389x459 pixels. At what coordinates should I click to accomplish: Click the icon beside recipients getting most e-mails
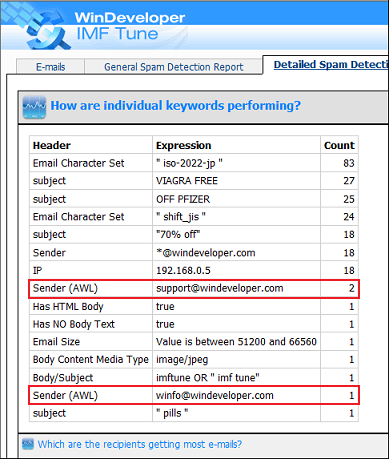(x=28, y=444)
